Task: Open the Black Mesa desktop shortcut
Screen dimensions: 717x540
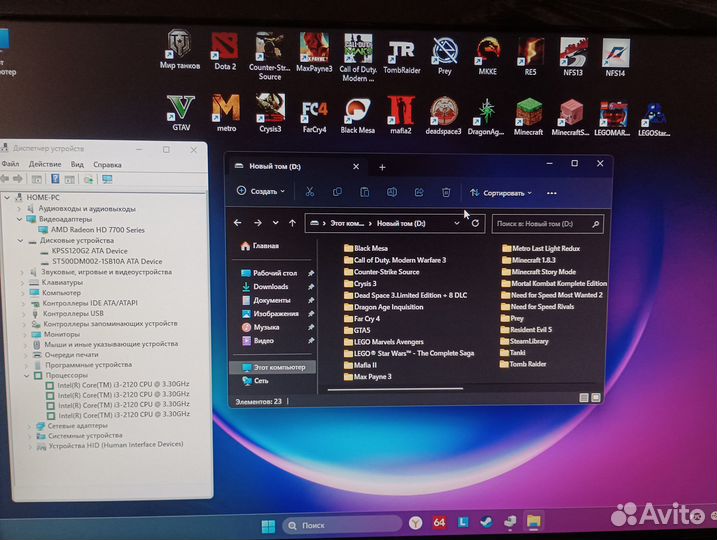Action: [x=357, y=111]
